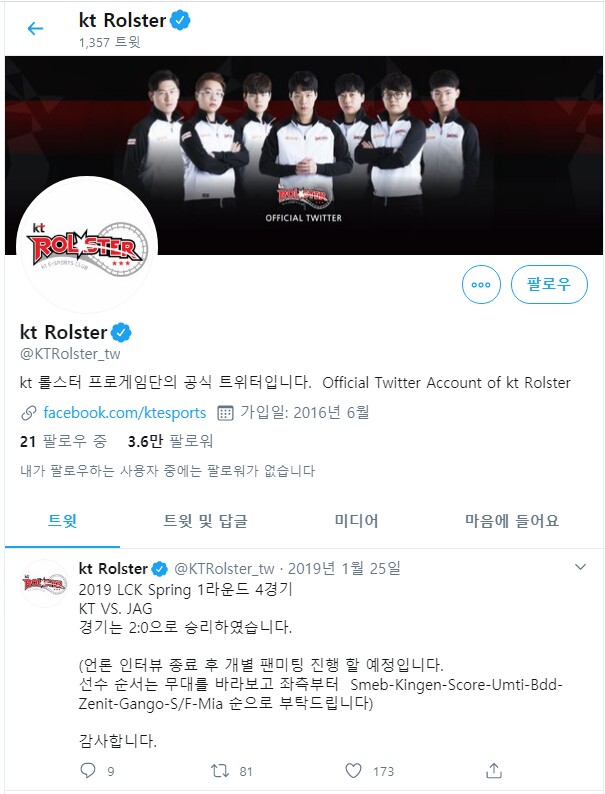Open the kt Rolster profile picture
The height and width of the screenshot is (794, 605).
coord(87,247)
